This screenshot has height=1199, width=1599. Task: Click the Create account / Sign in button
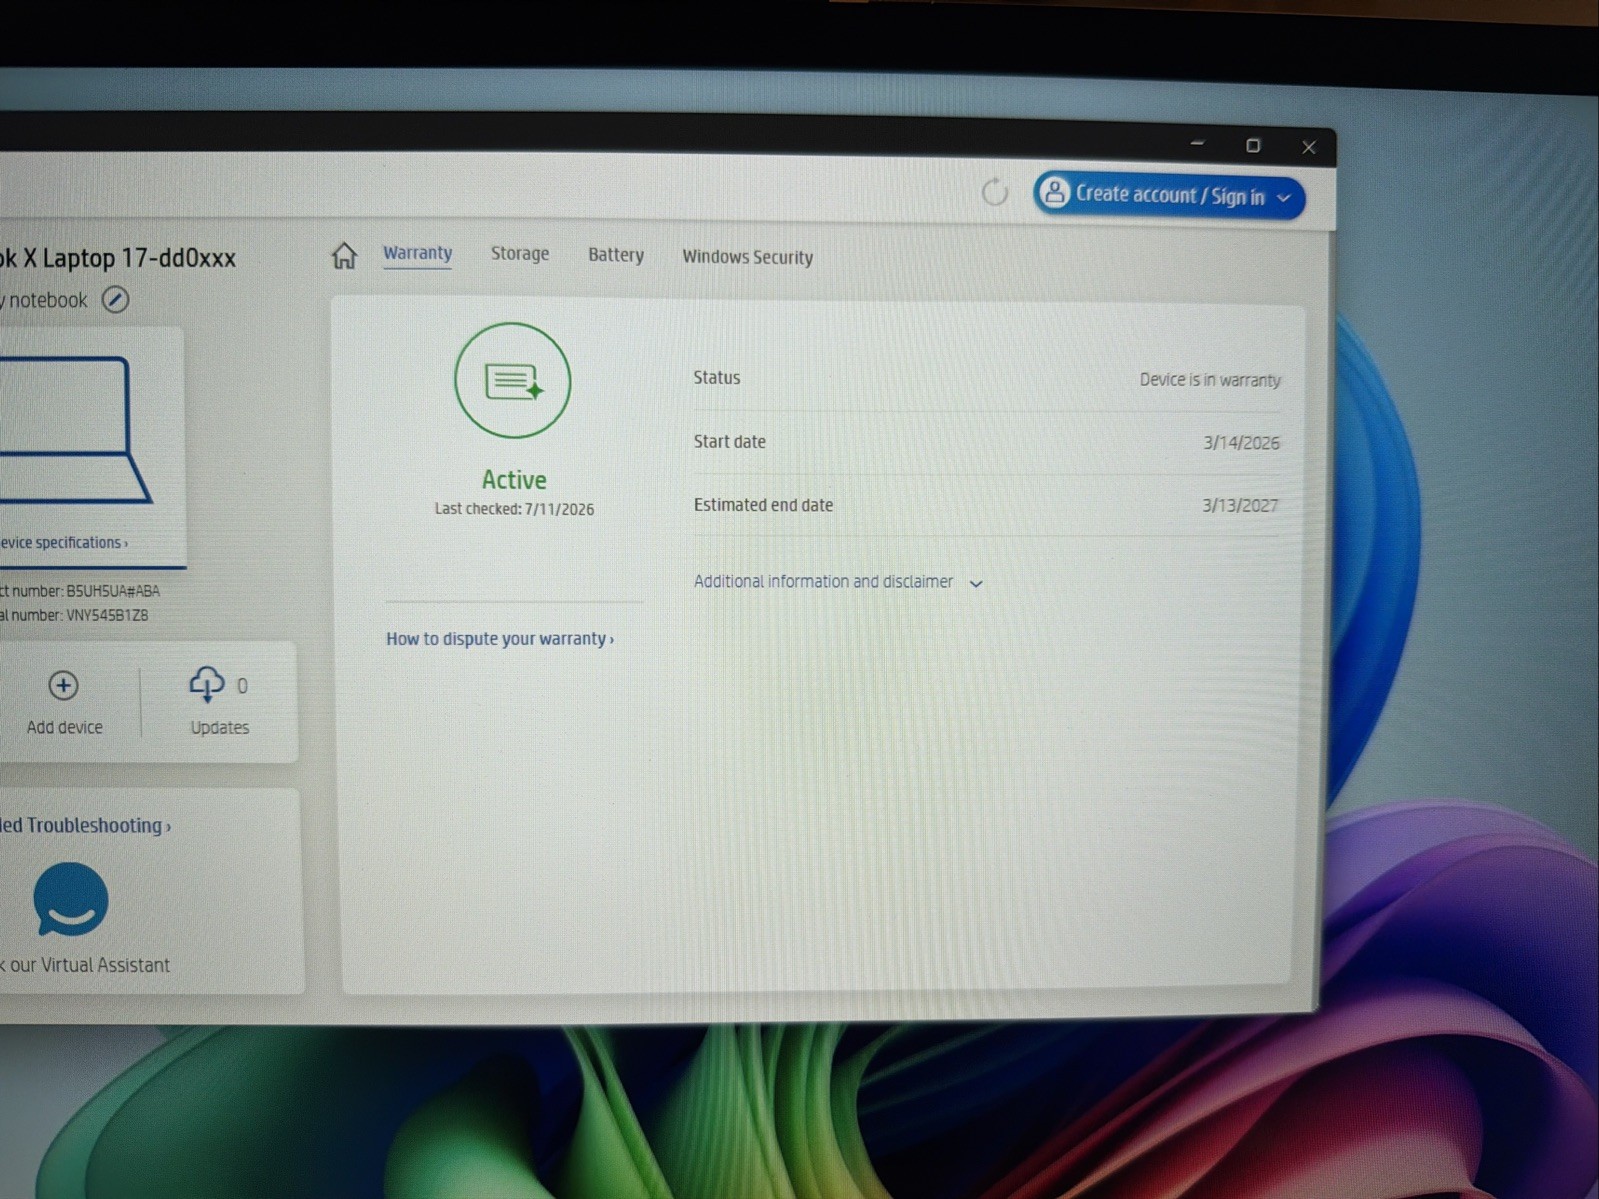coord(1169,194)
